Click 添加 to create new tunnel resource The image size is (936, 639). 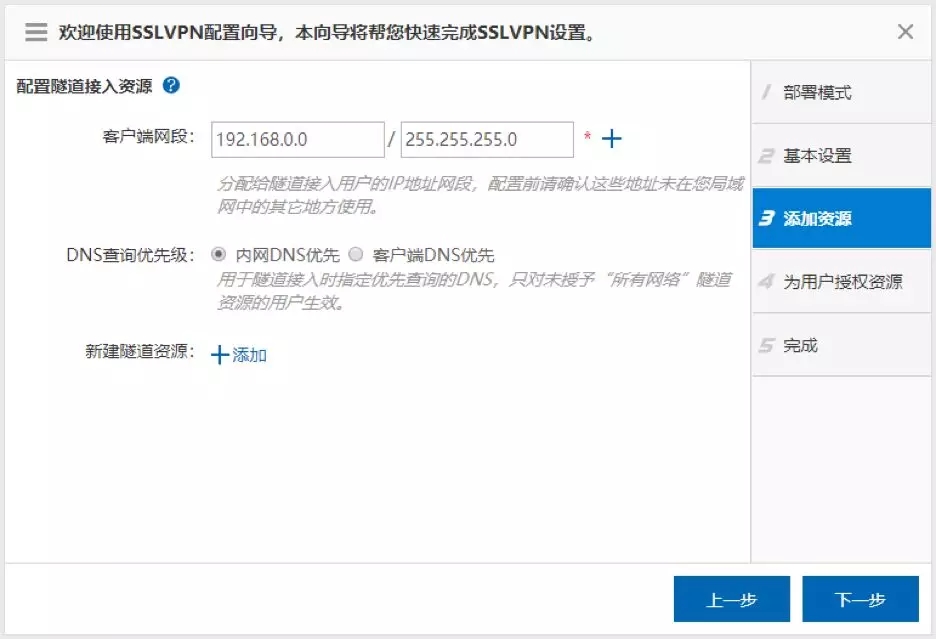(239, 355)
